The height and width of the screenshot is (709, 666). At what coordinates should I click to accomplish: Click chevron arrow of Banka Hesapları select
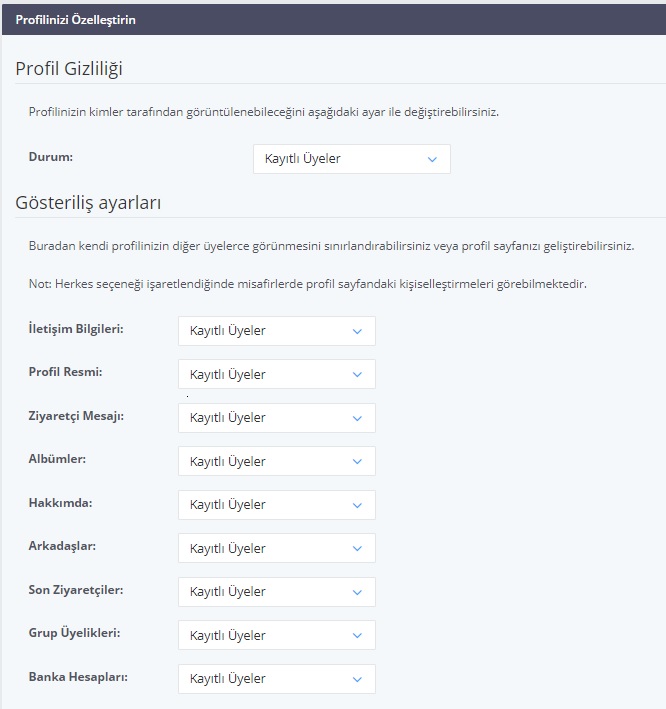[x=357, y=679]
